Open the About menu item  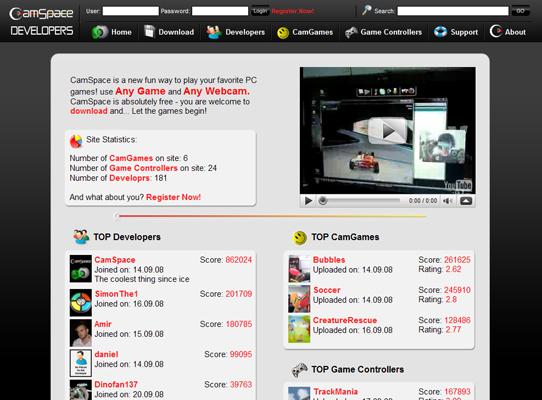point(515,32)
